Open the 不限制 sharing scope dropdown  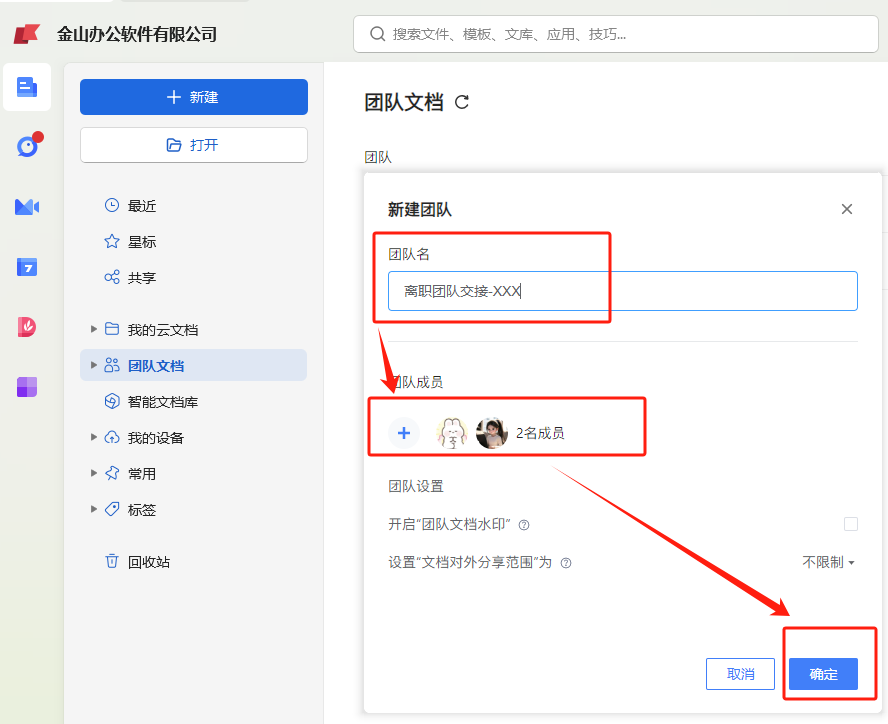pos(828,562)
